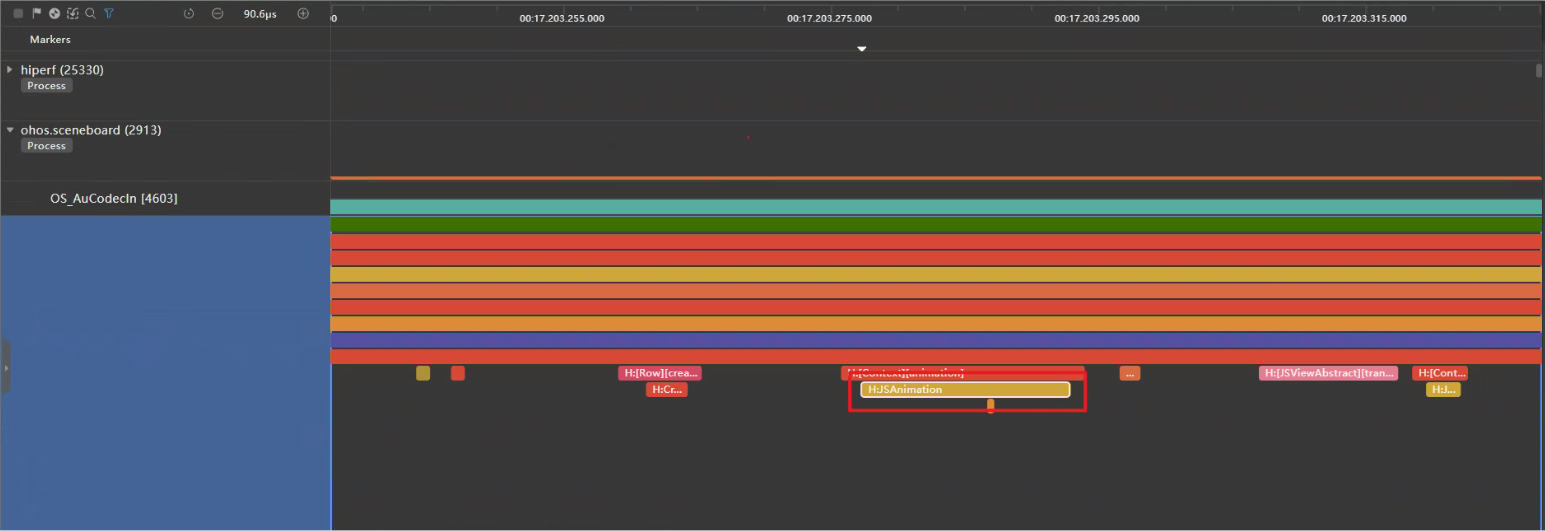
Task: Select the H:JSAnimation trace slice
Action: (x=964, y=390)
